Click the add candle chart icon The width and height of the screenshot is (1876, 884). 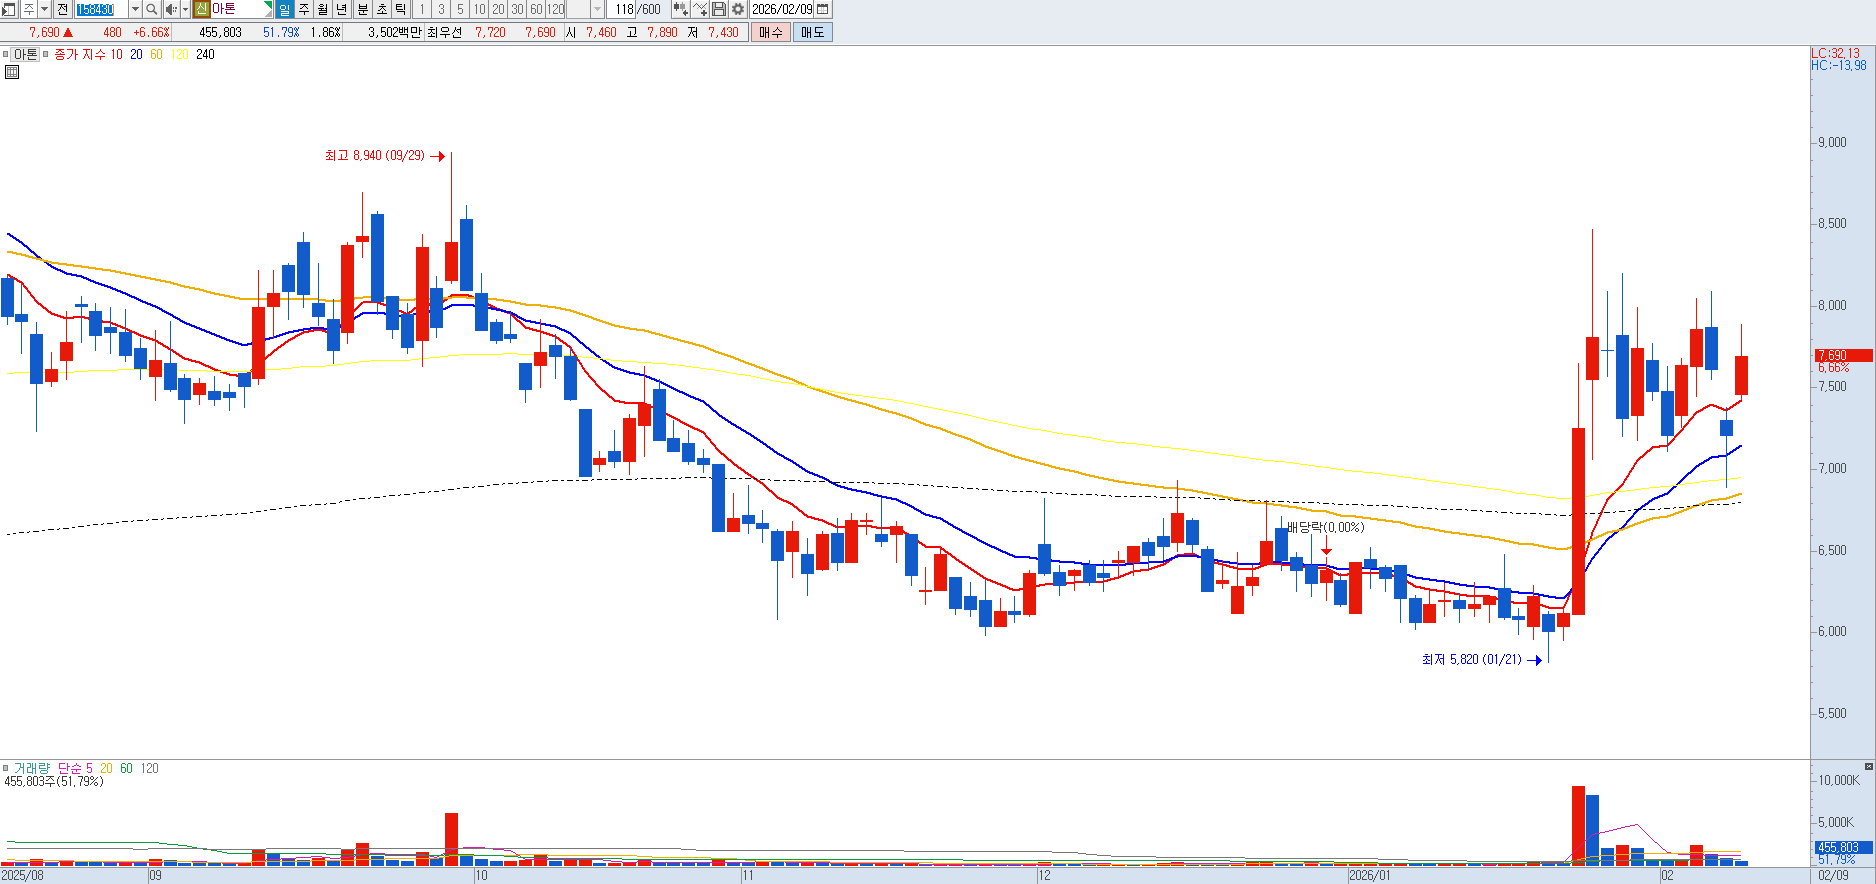click(x=680, y=9)
